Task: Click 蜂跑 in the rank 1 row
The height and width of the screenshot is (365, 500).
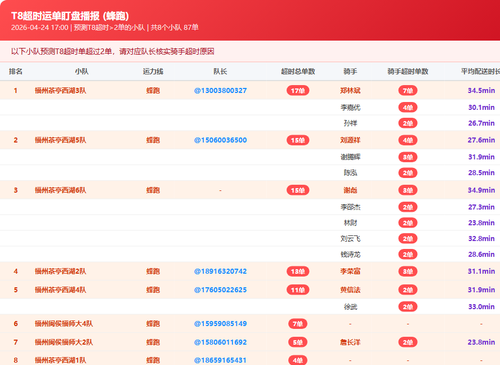Action: click(153, 91)
